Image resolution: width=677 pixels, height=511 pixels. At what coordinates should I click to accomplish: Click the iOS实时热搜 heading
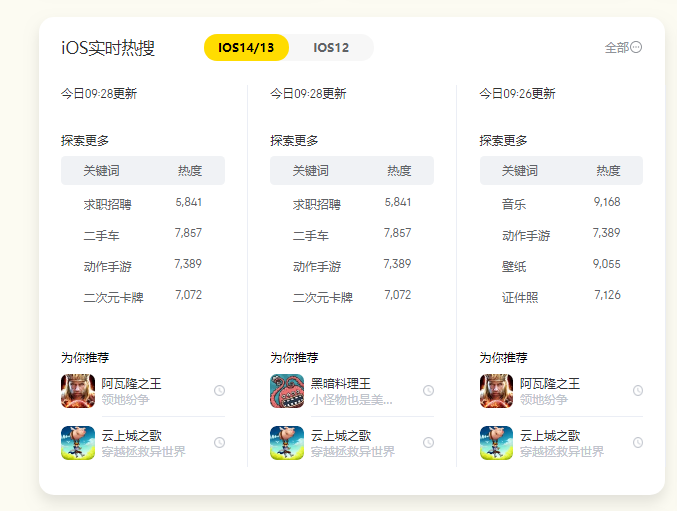(x=108, y=47)
